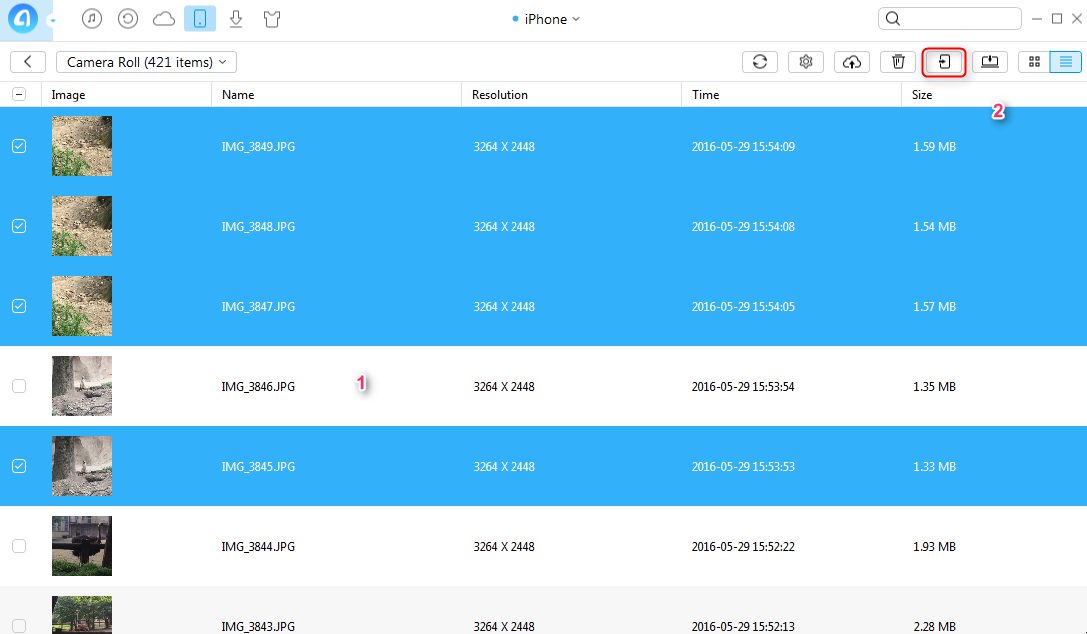Select file name IMG_3845.JPG

[258, 467]
